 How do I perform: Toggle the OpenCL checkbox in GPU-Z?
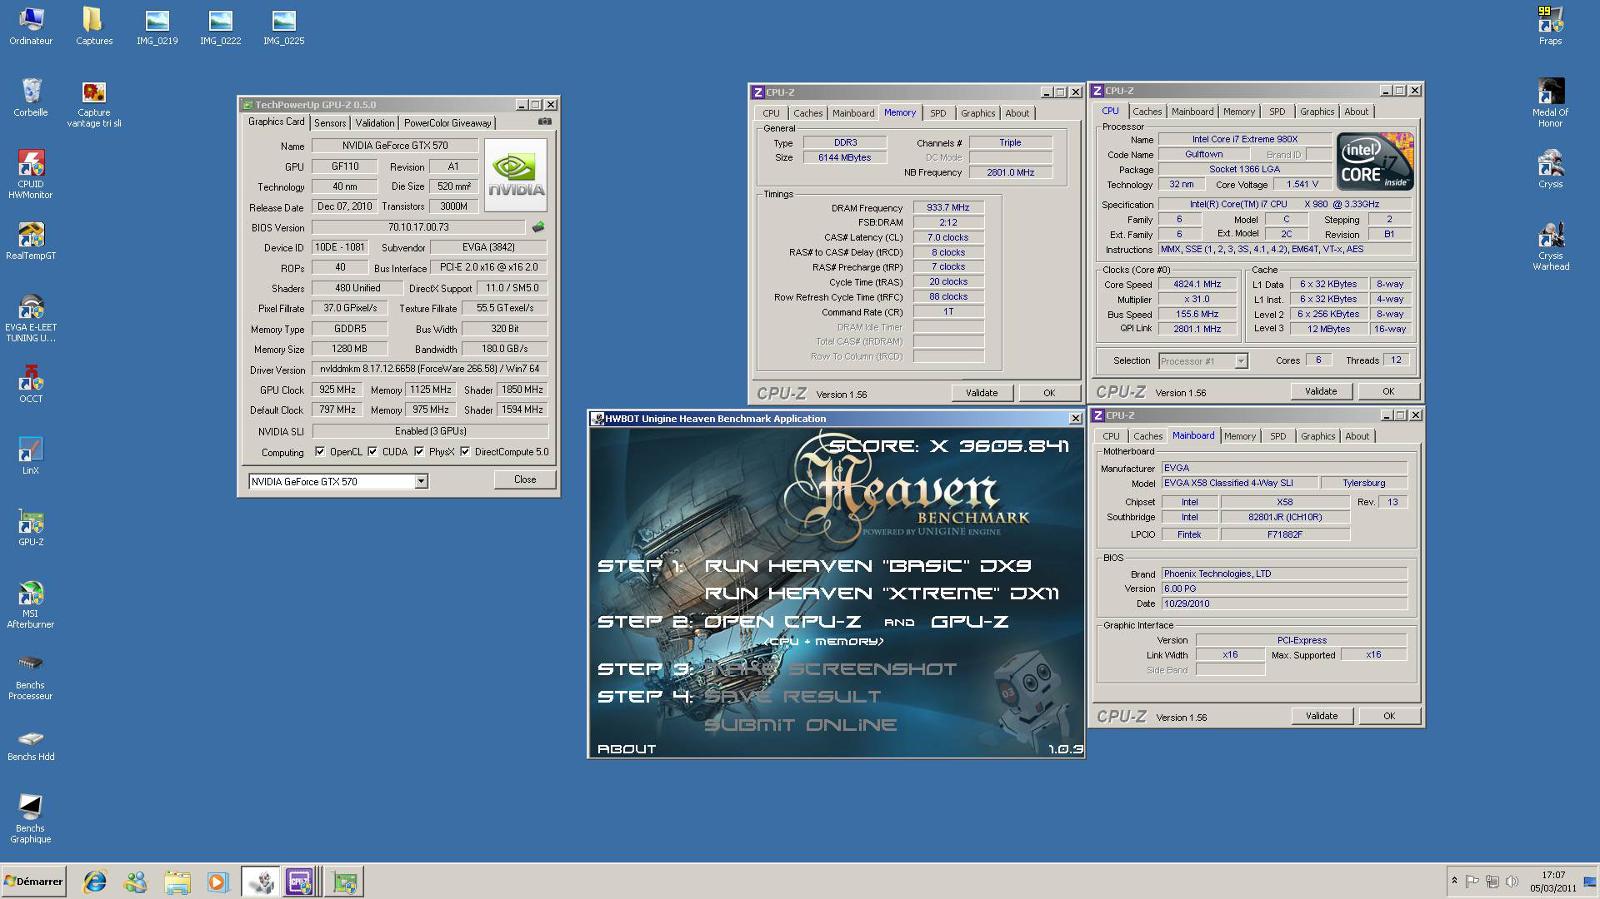pyautogui.click(x=319, y=452)
